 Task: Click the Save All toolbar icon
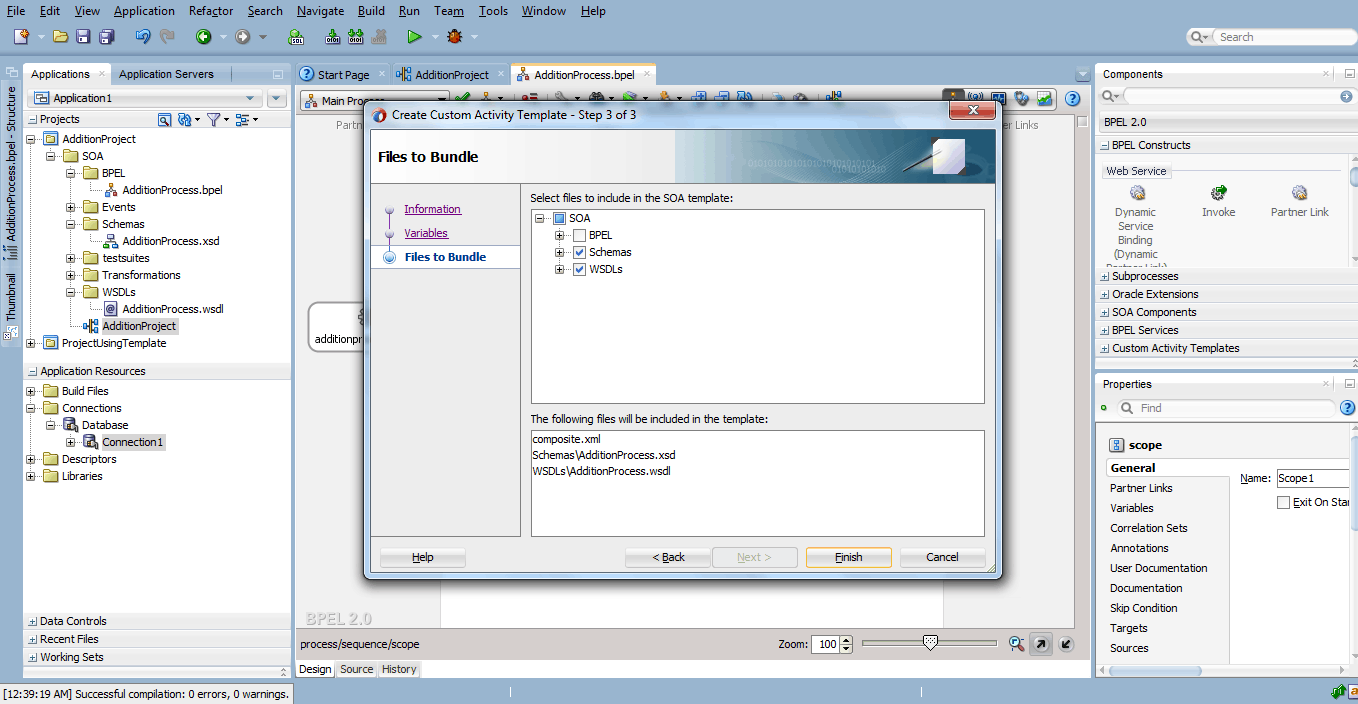pyautogui.click(x=106, y=37)
